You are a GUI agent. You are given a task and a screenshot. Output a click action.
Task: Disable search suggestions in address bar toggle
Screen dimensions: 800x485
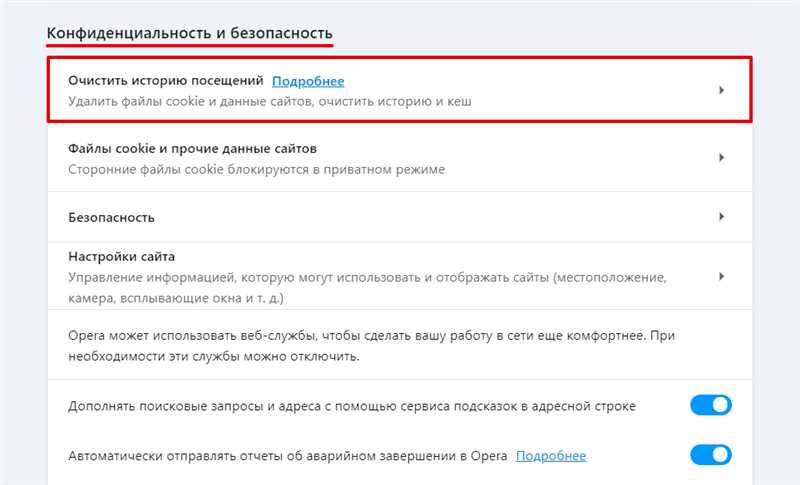pos(711,405)
